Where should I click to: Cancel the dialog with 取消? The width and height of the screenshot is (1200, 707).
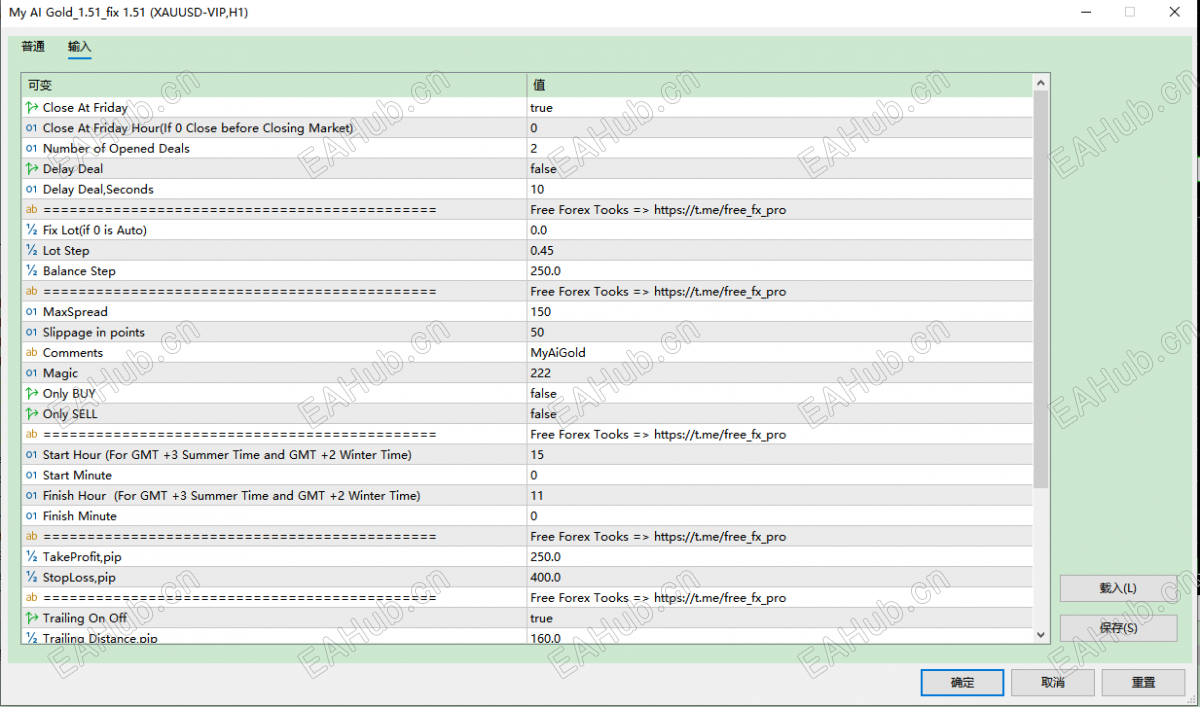pos(1053,682)
